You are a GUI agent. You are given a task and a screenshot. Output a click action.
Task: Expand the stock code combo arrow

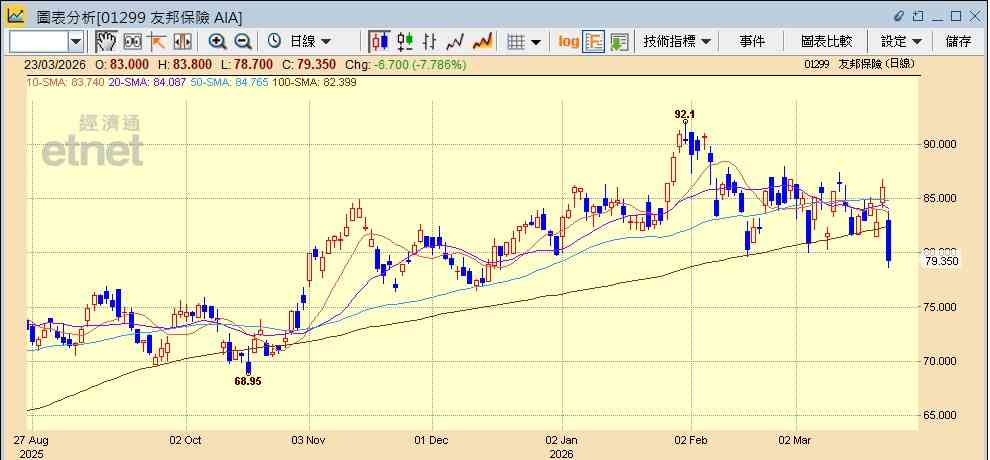76,42
